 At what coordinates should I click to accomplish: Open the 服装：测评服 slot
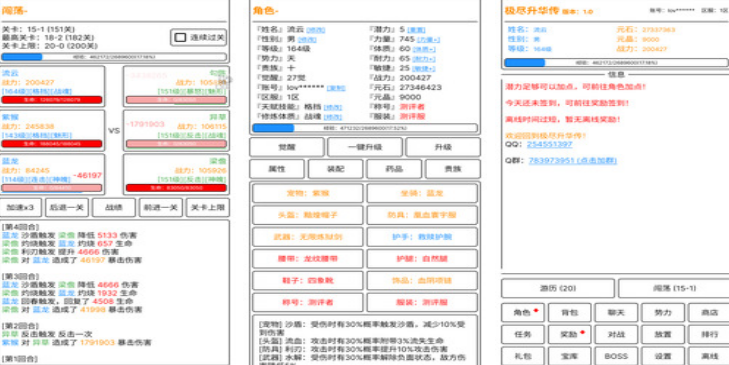click(x=422, y=302)
